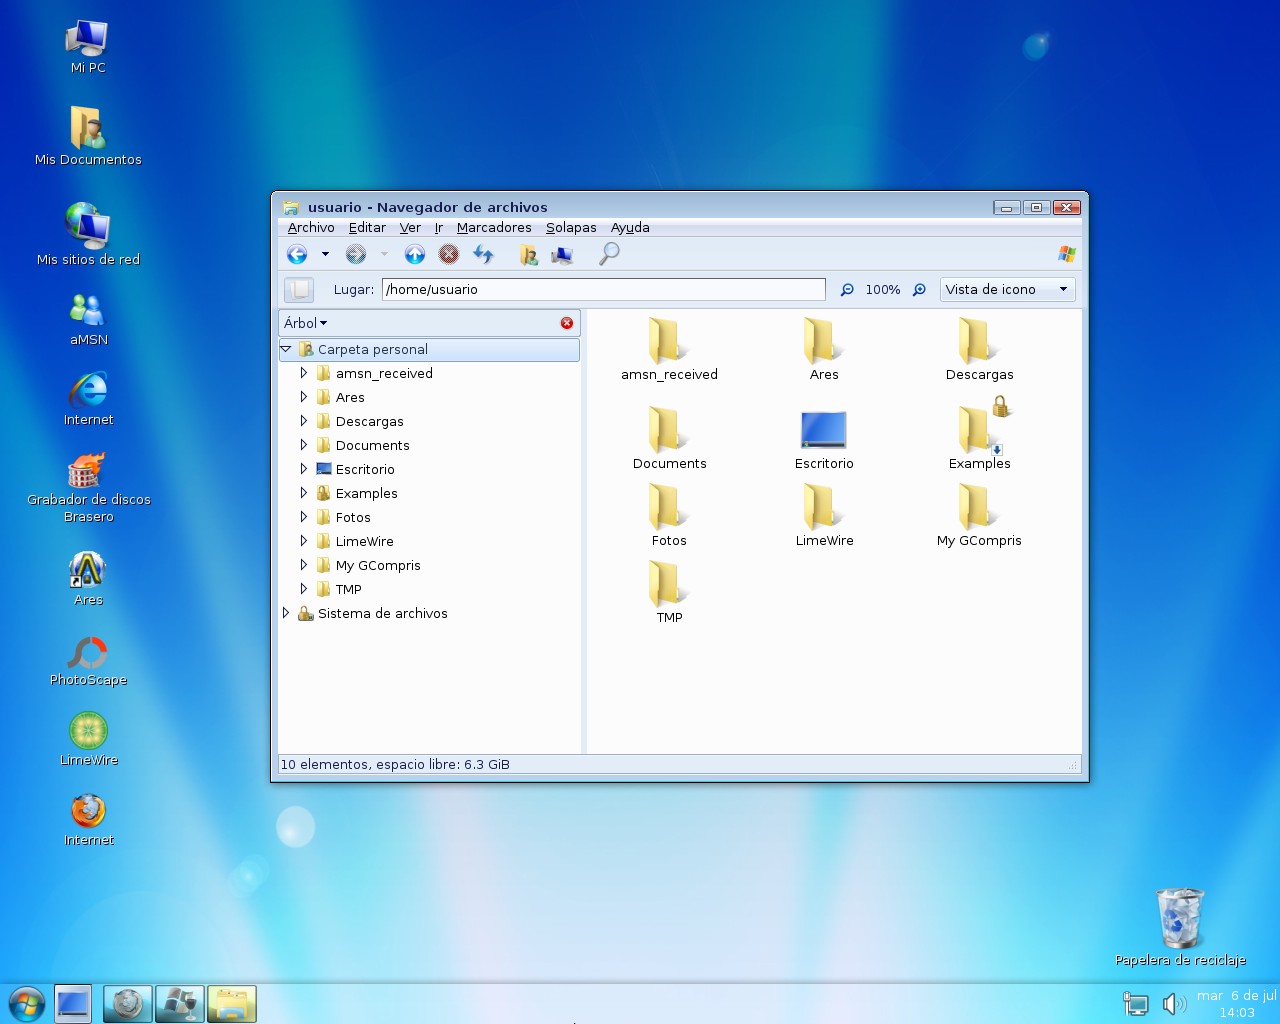Reload the current folder view
Image resolution: width=1280 pixels, height=1024 pixels.
coord(484,254)
